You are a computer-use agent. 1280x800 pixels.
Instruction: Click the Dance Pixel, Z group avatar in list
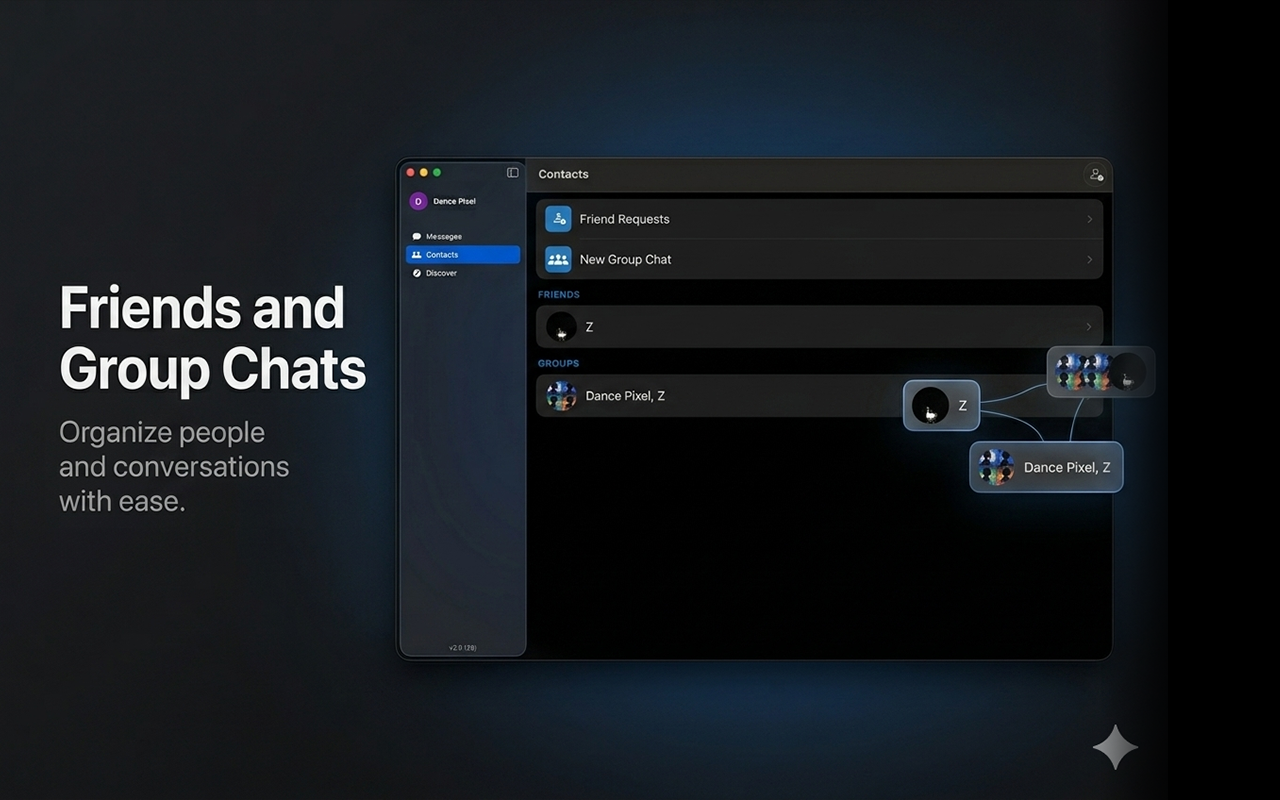coord(561,396)
